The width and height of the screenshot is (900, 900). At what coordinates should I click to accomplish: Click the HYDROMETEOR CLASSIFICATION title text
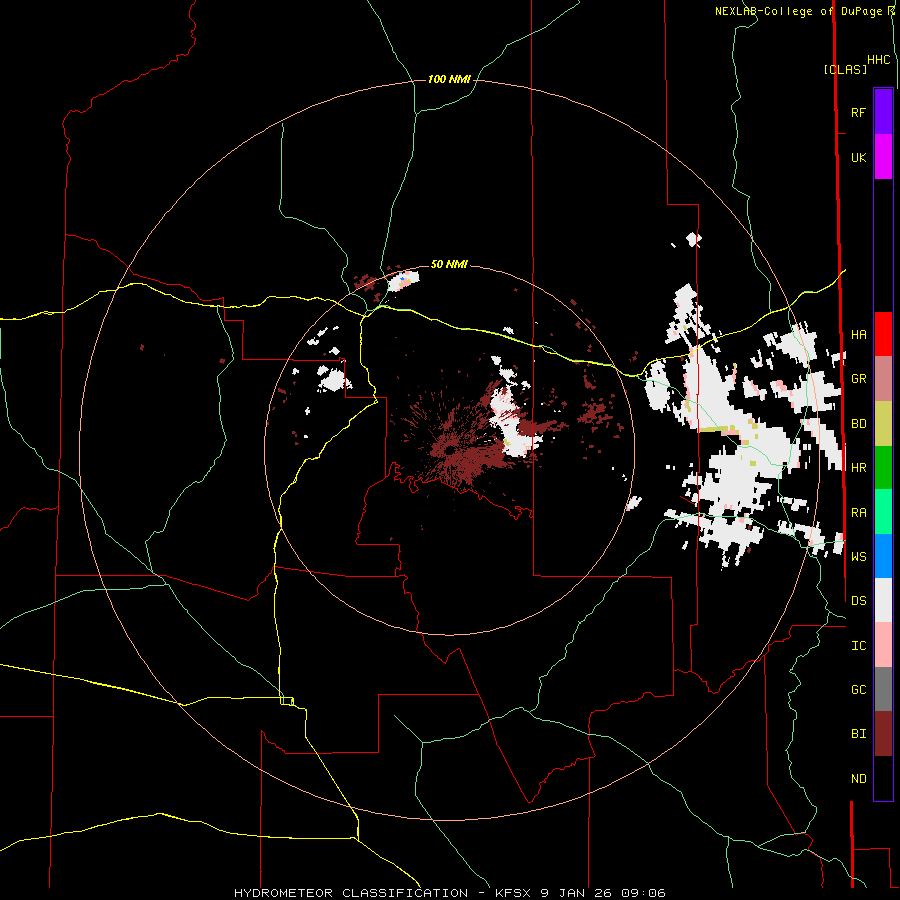pyautogui.click(x=351, y=893)
